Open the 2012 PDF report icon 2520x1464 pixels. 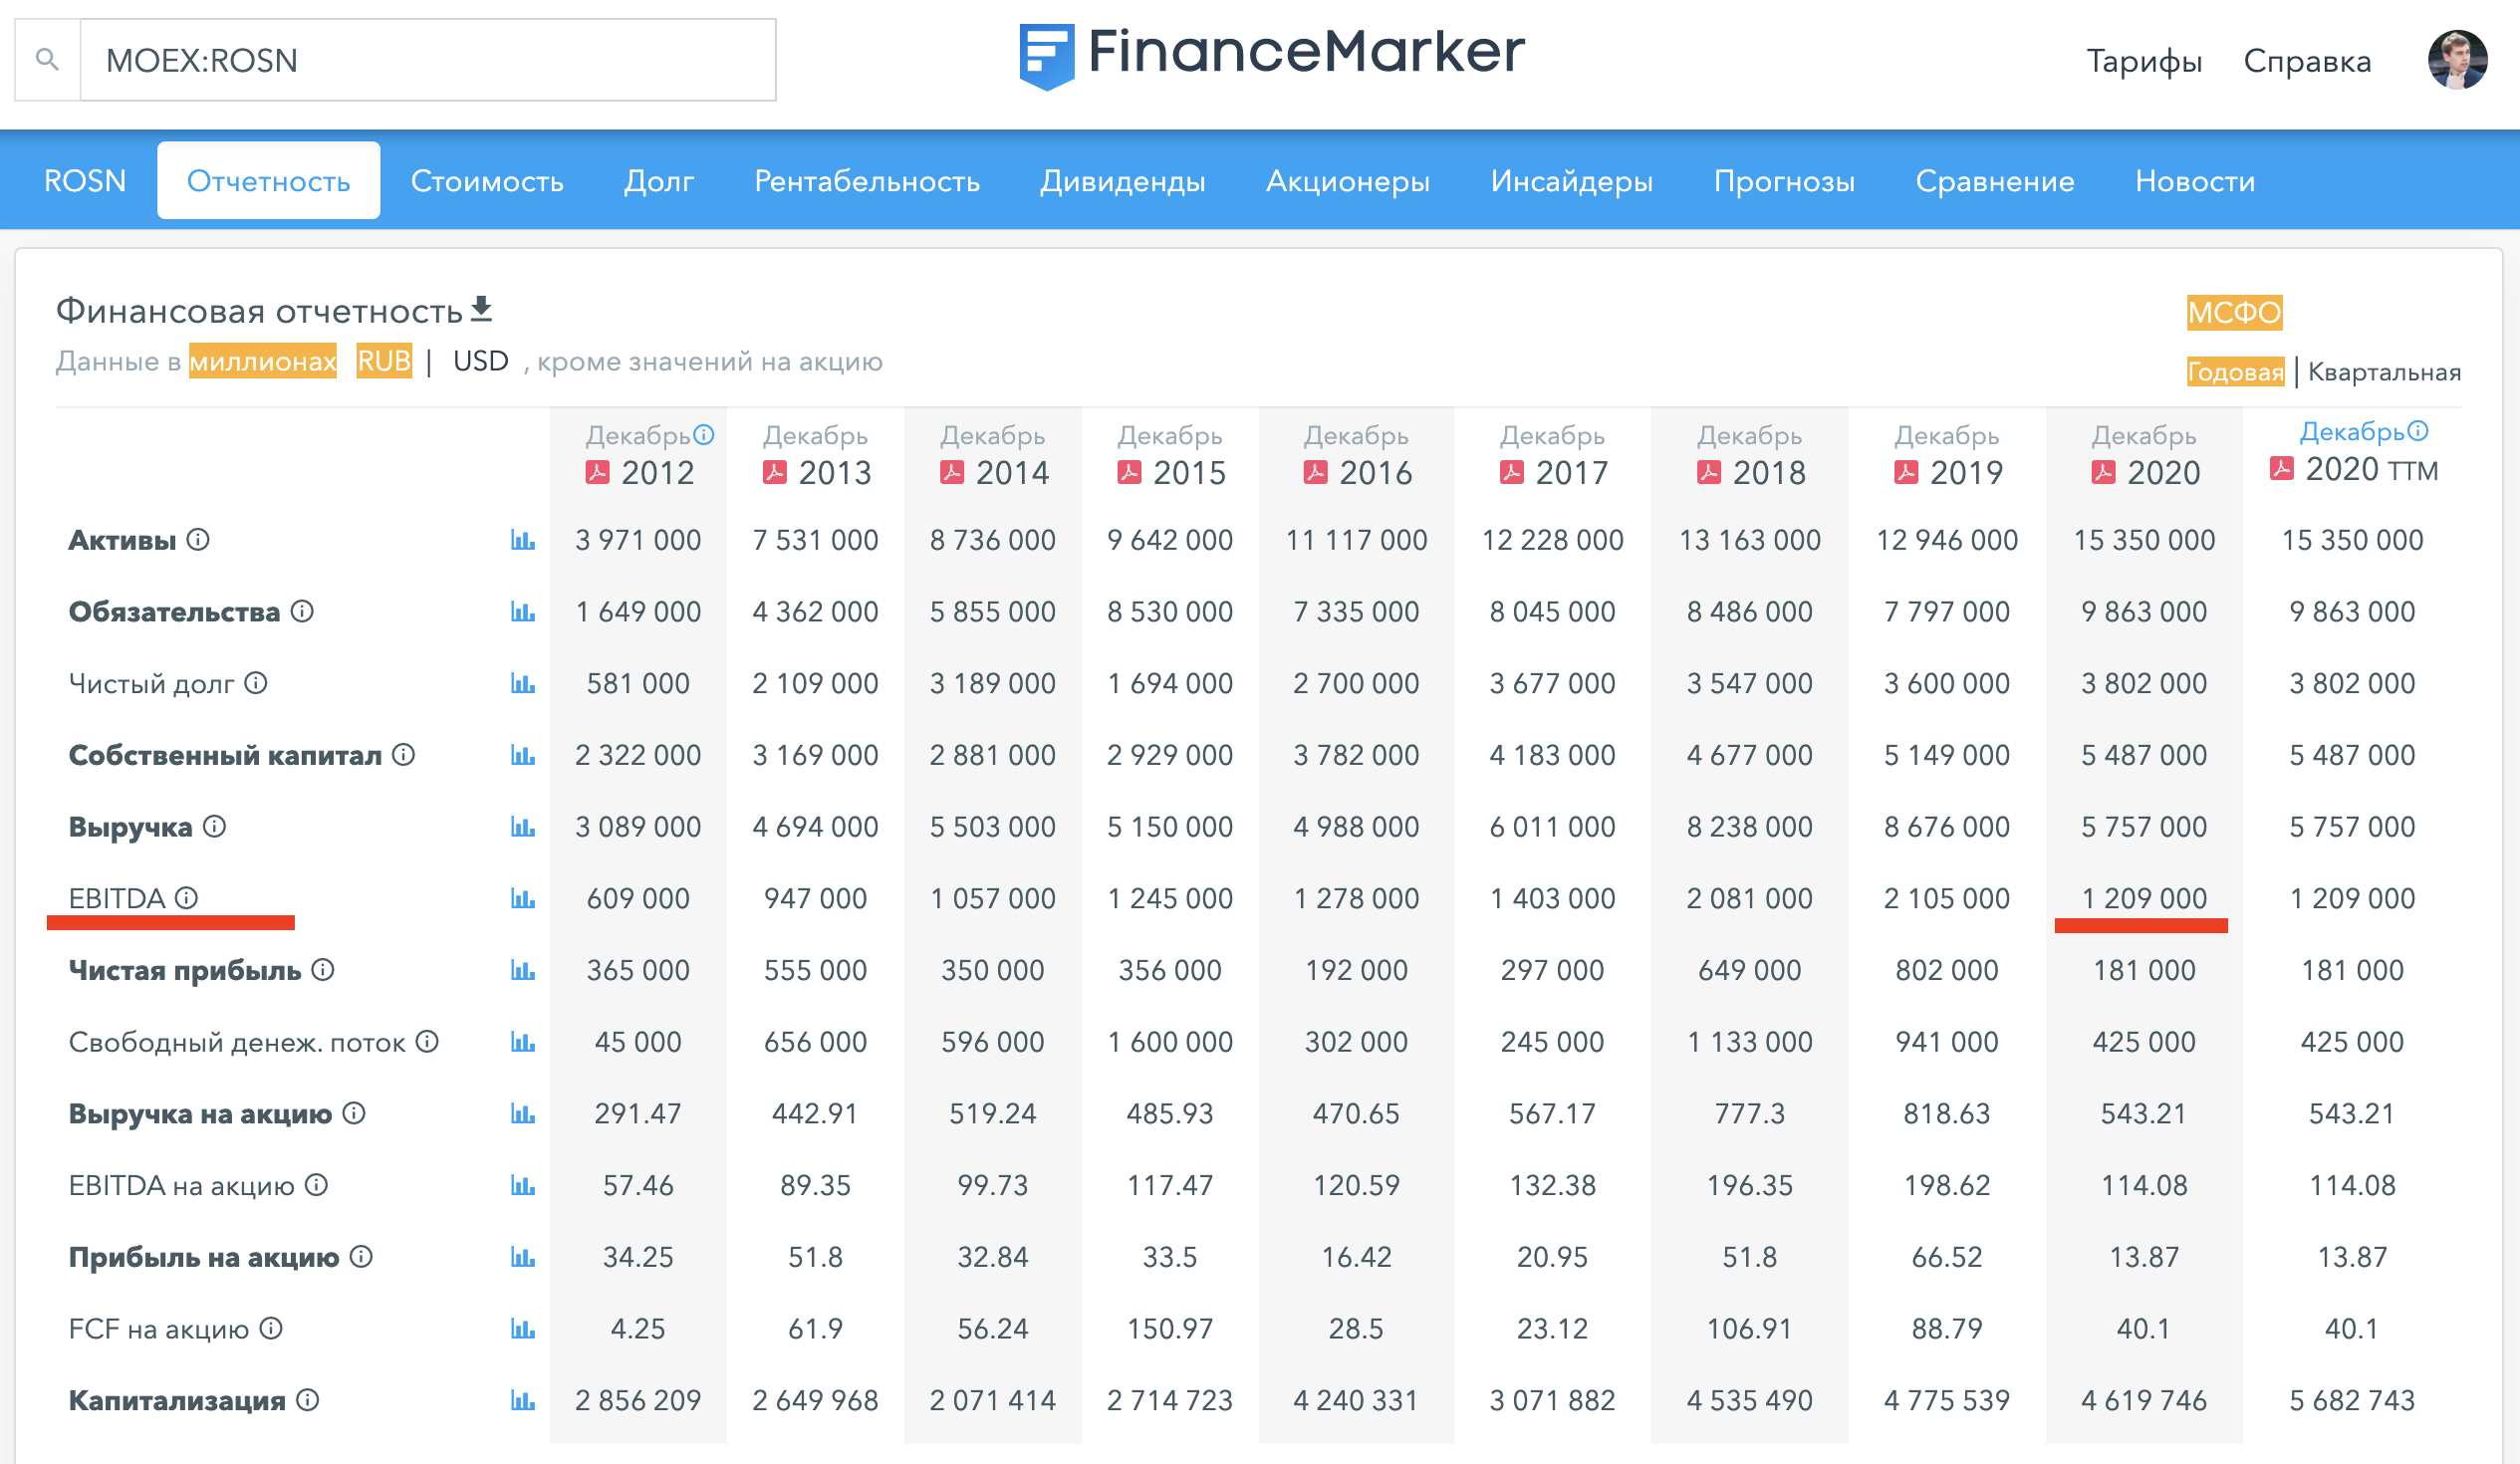[598, 472]
